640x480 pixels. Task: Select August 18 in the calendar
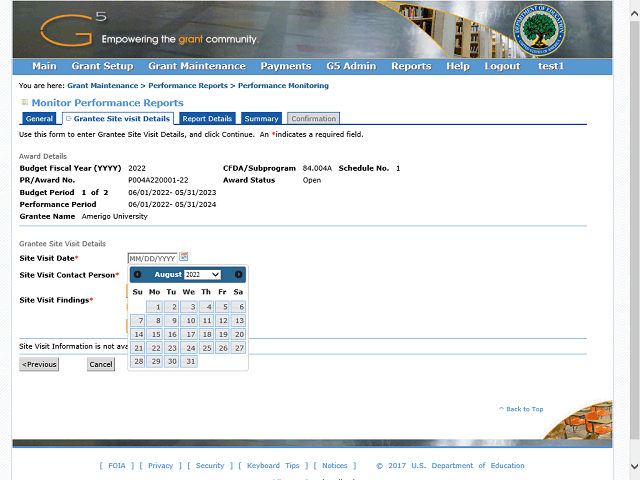coord(206,334)
